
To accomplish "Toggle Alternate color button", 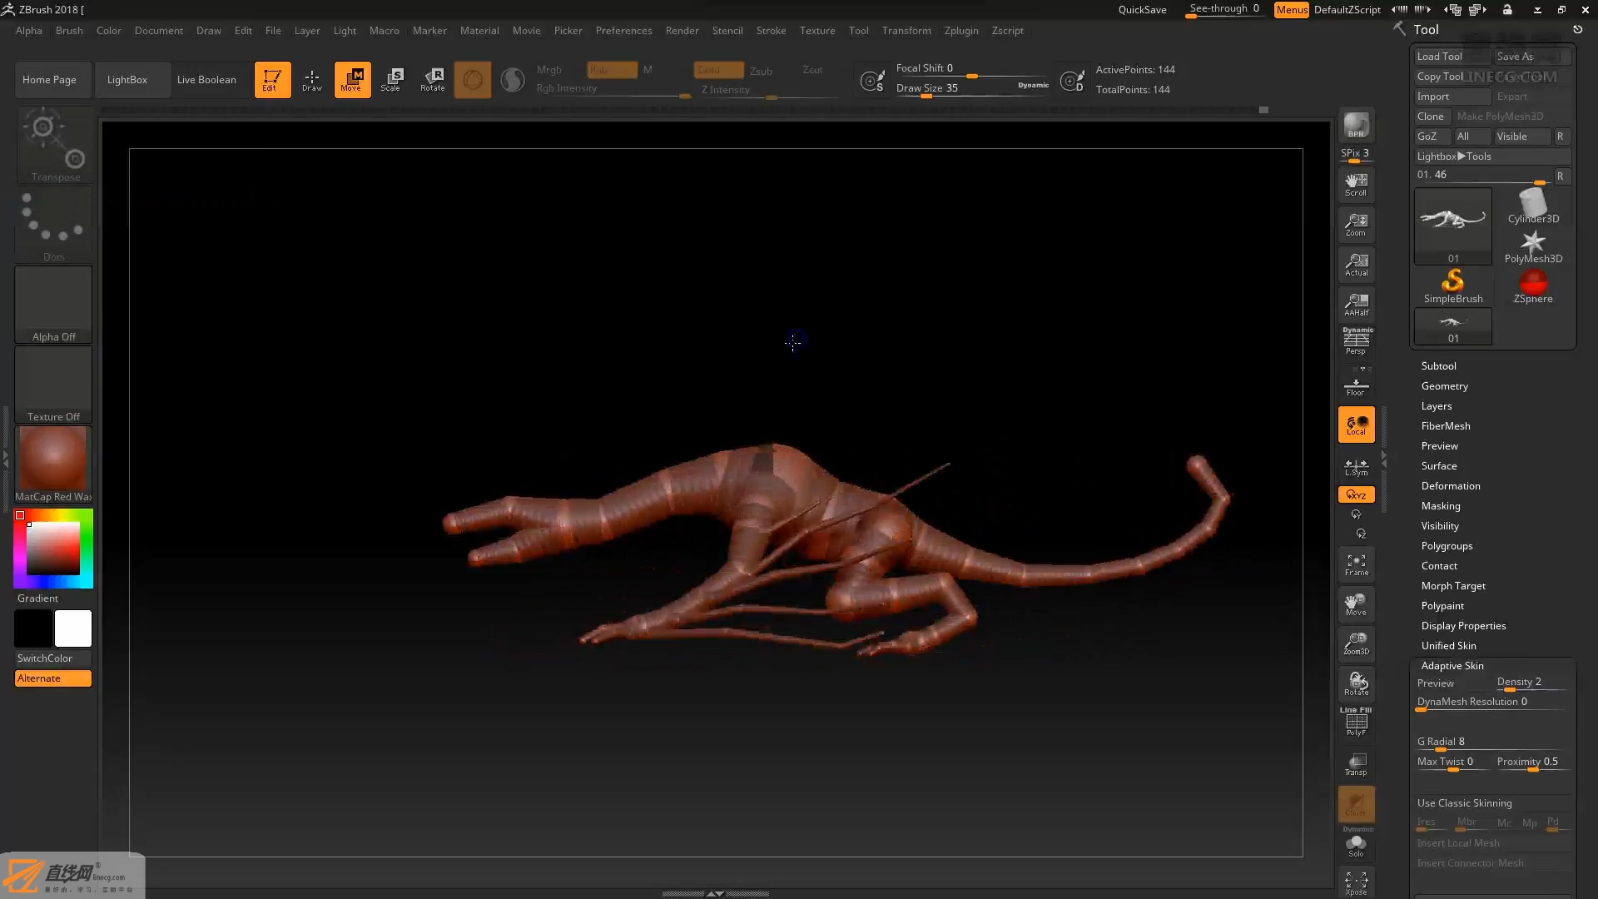I will coord(53,678).
